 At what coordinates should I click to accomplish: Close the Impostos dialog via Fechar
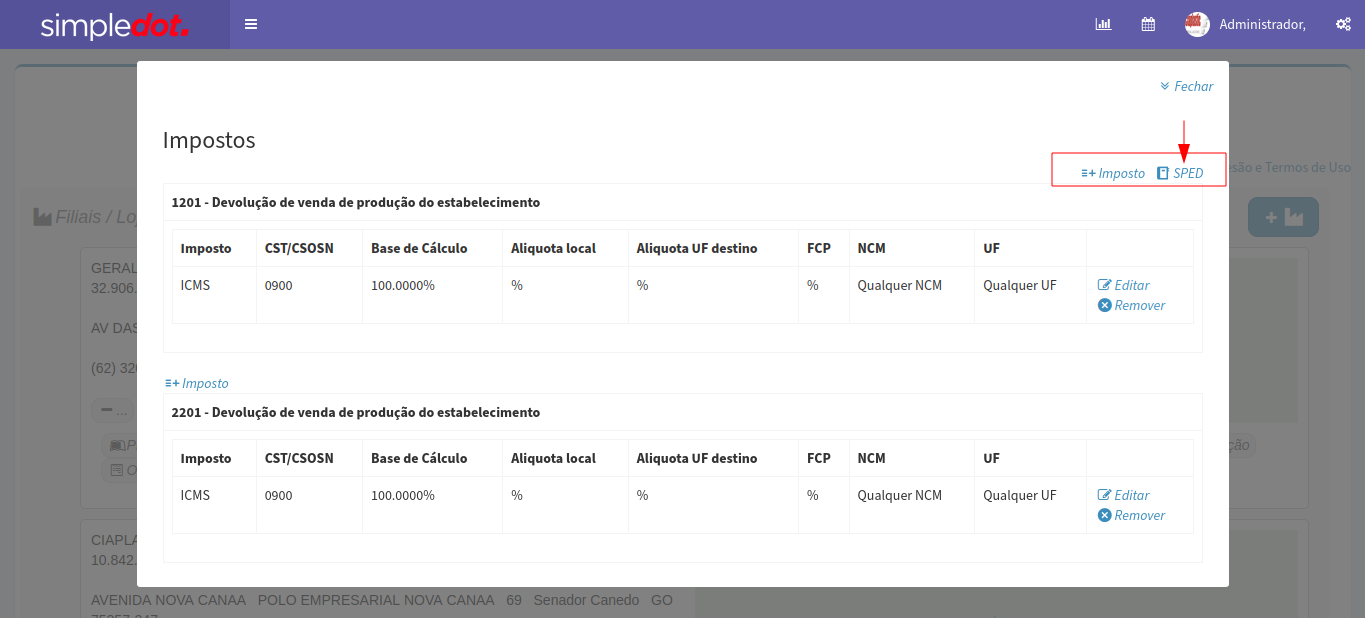1187,87
